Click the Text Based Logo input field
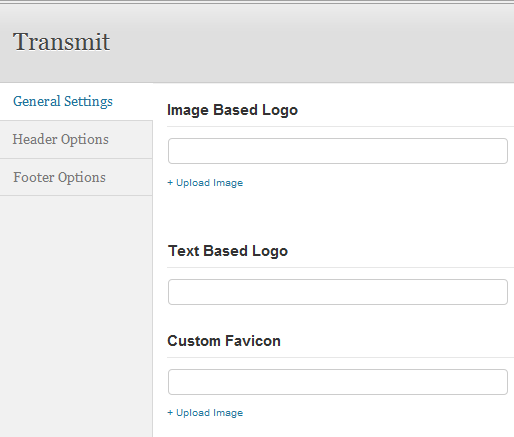This screenshot has width=514, height=437. [x=338, y=292]
